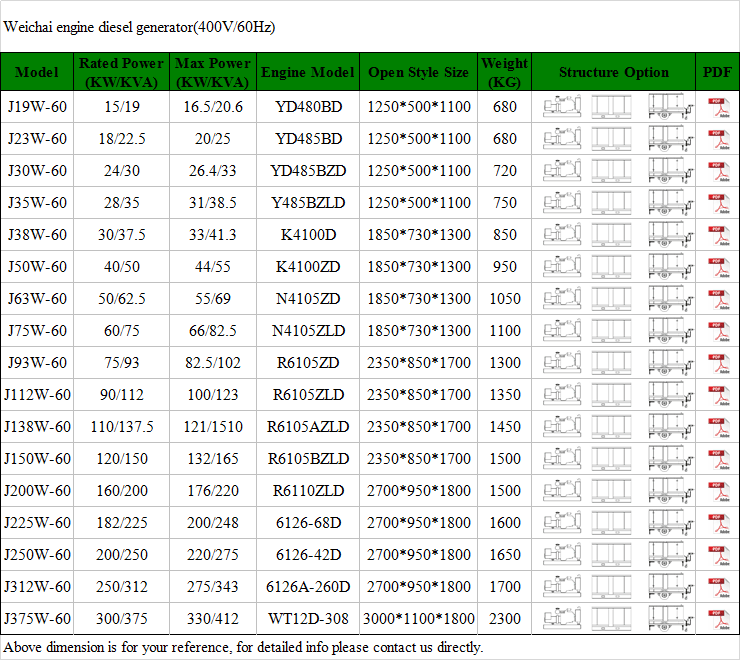Click open-style generator icon in J35W-60 row
Image resolution: width=742 pixels, height=661 pixels.
click(x=562, y=203)
